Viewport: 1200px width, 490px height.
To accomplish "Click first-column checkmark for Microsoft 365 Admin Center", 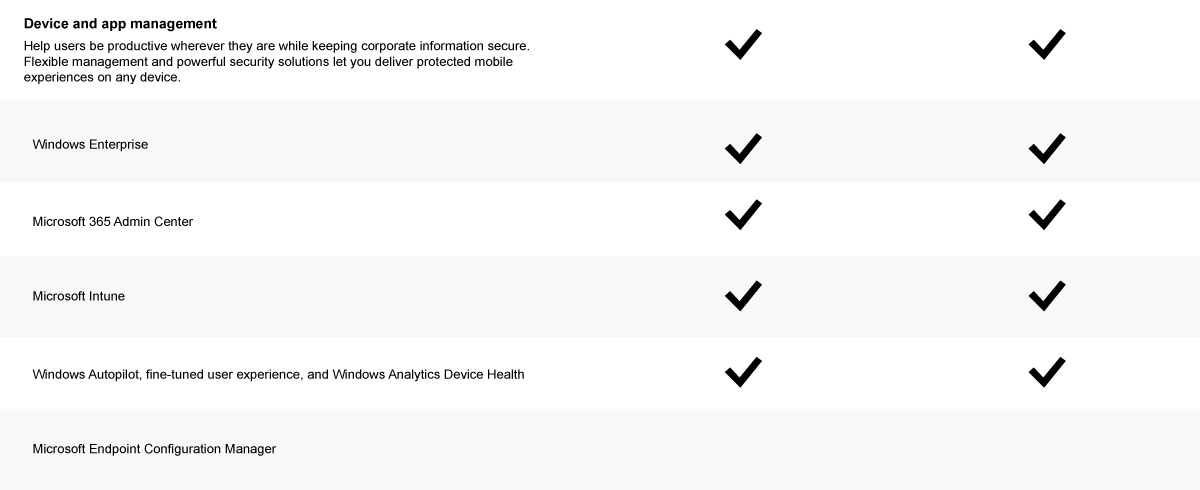I will click(743, 214).
